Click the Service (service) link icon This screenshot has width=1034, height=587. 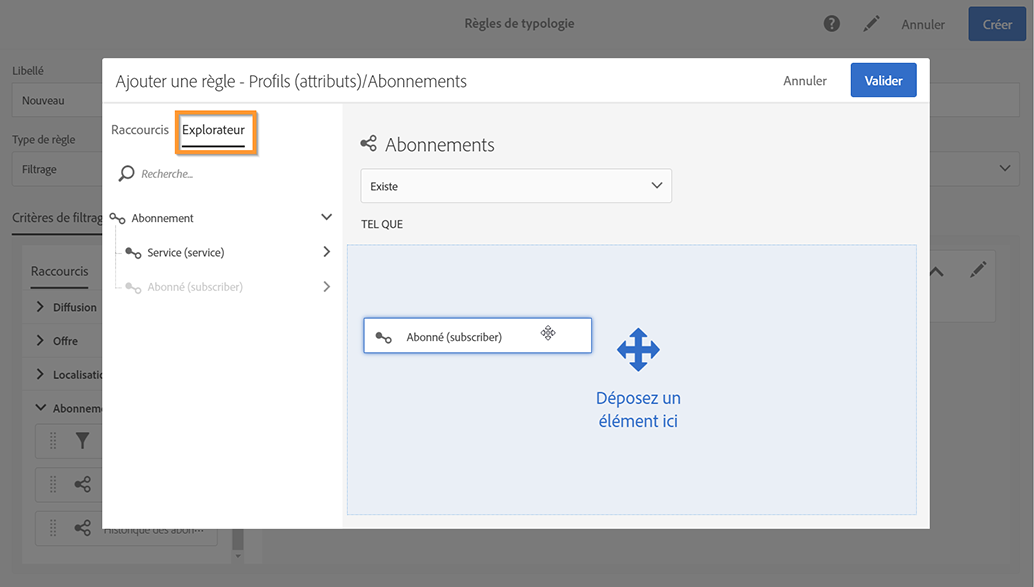tap(134, 253)
